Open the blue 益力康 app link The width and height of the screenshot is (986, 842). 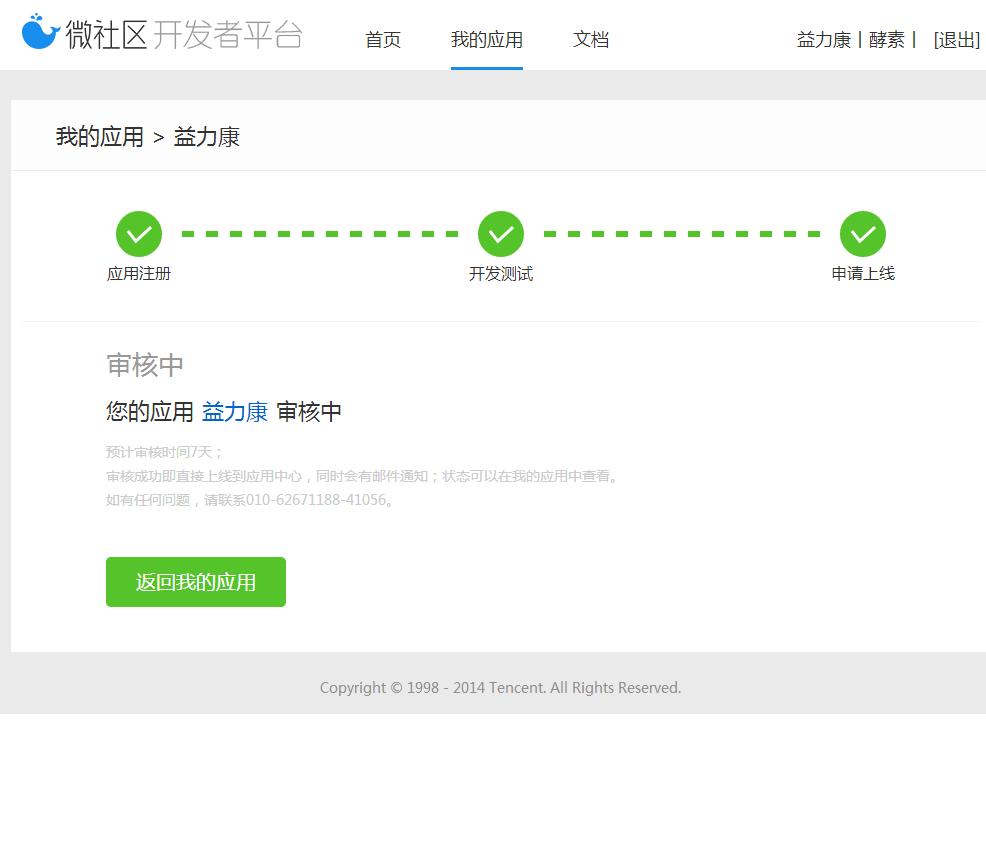coord(235,412)
